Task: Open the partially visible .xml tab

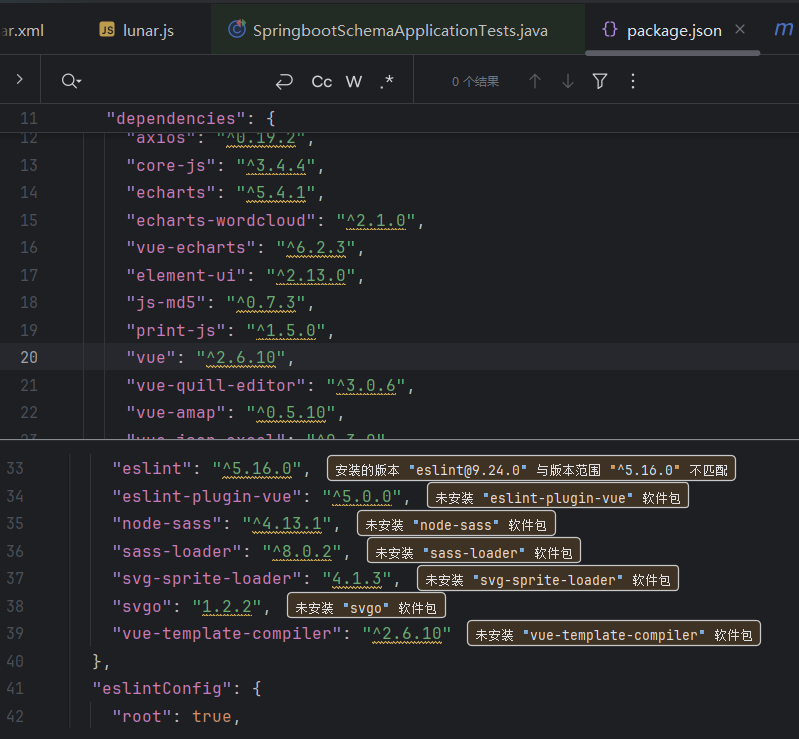Action: 21,31
